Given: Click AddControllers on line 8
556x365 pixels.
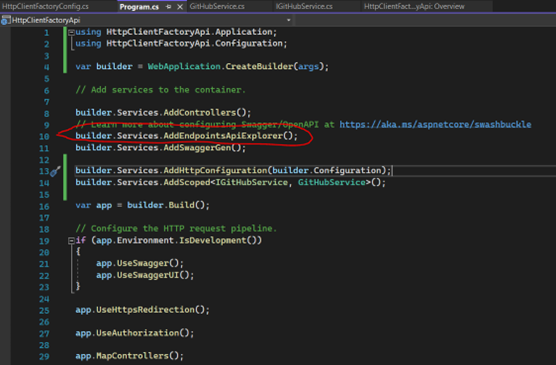Looking at the screenshot, I should tap(200, 113).
